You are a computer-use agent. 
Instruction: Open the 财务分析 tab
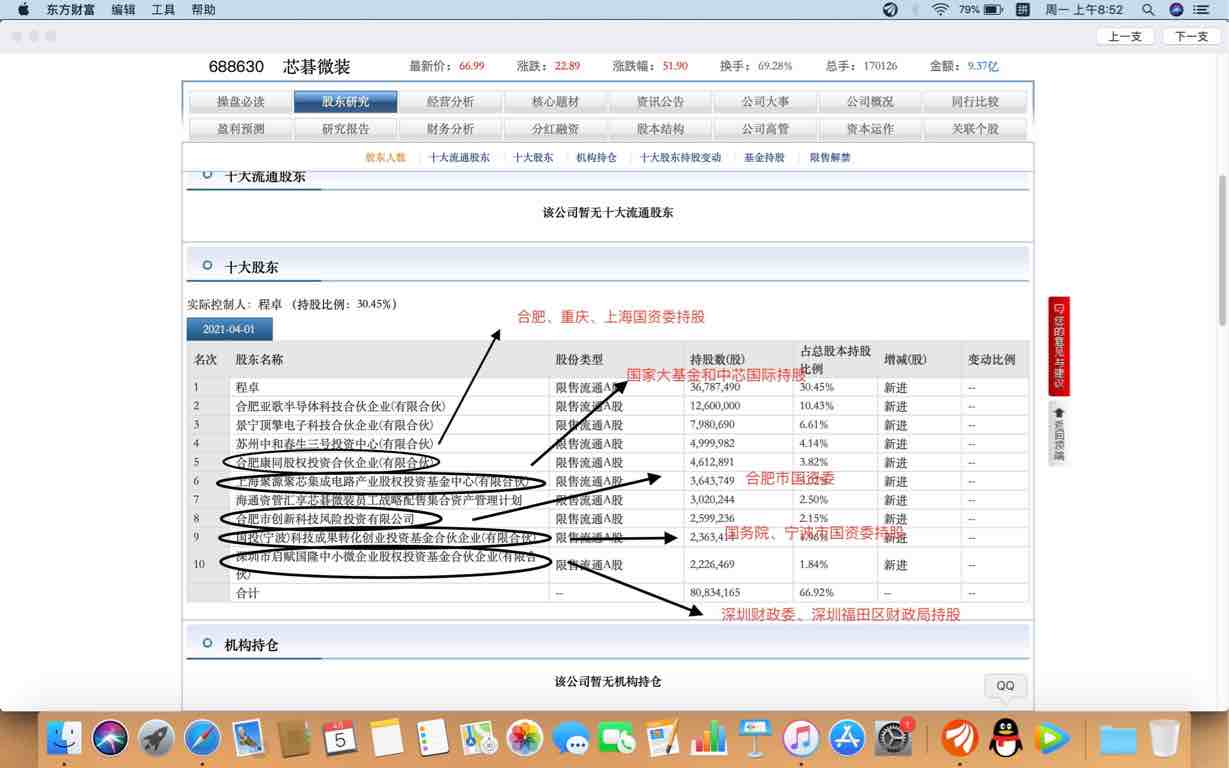click(x=450, y=129)
